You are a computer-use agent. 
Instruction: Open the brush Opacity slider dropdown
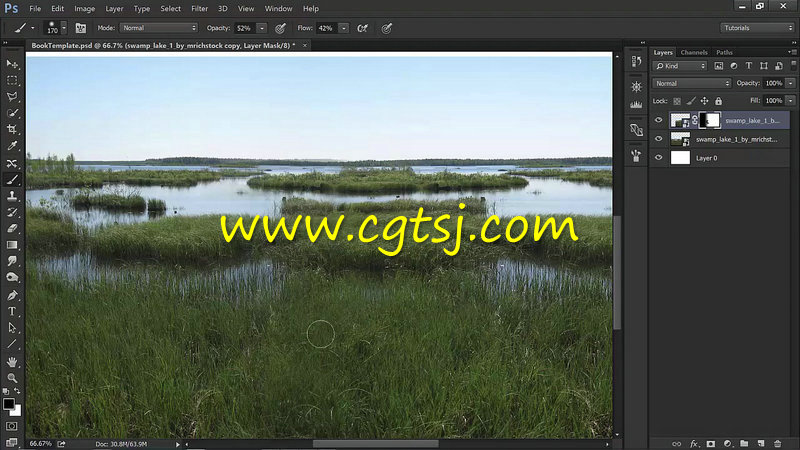point(262,28)
